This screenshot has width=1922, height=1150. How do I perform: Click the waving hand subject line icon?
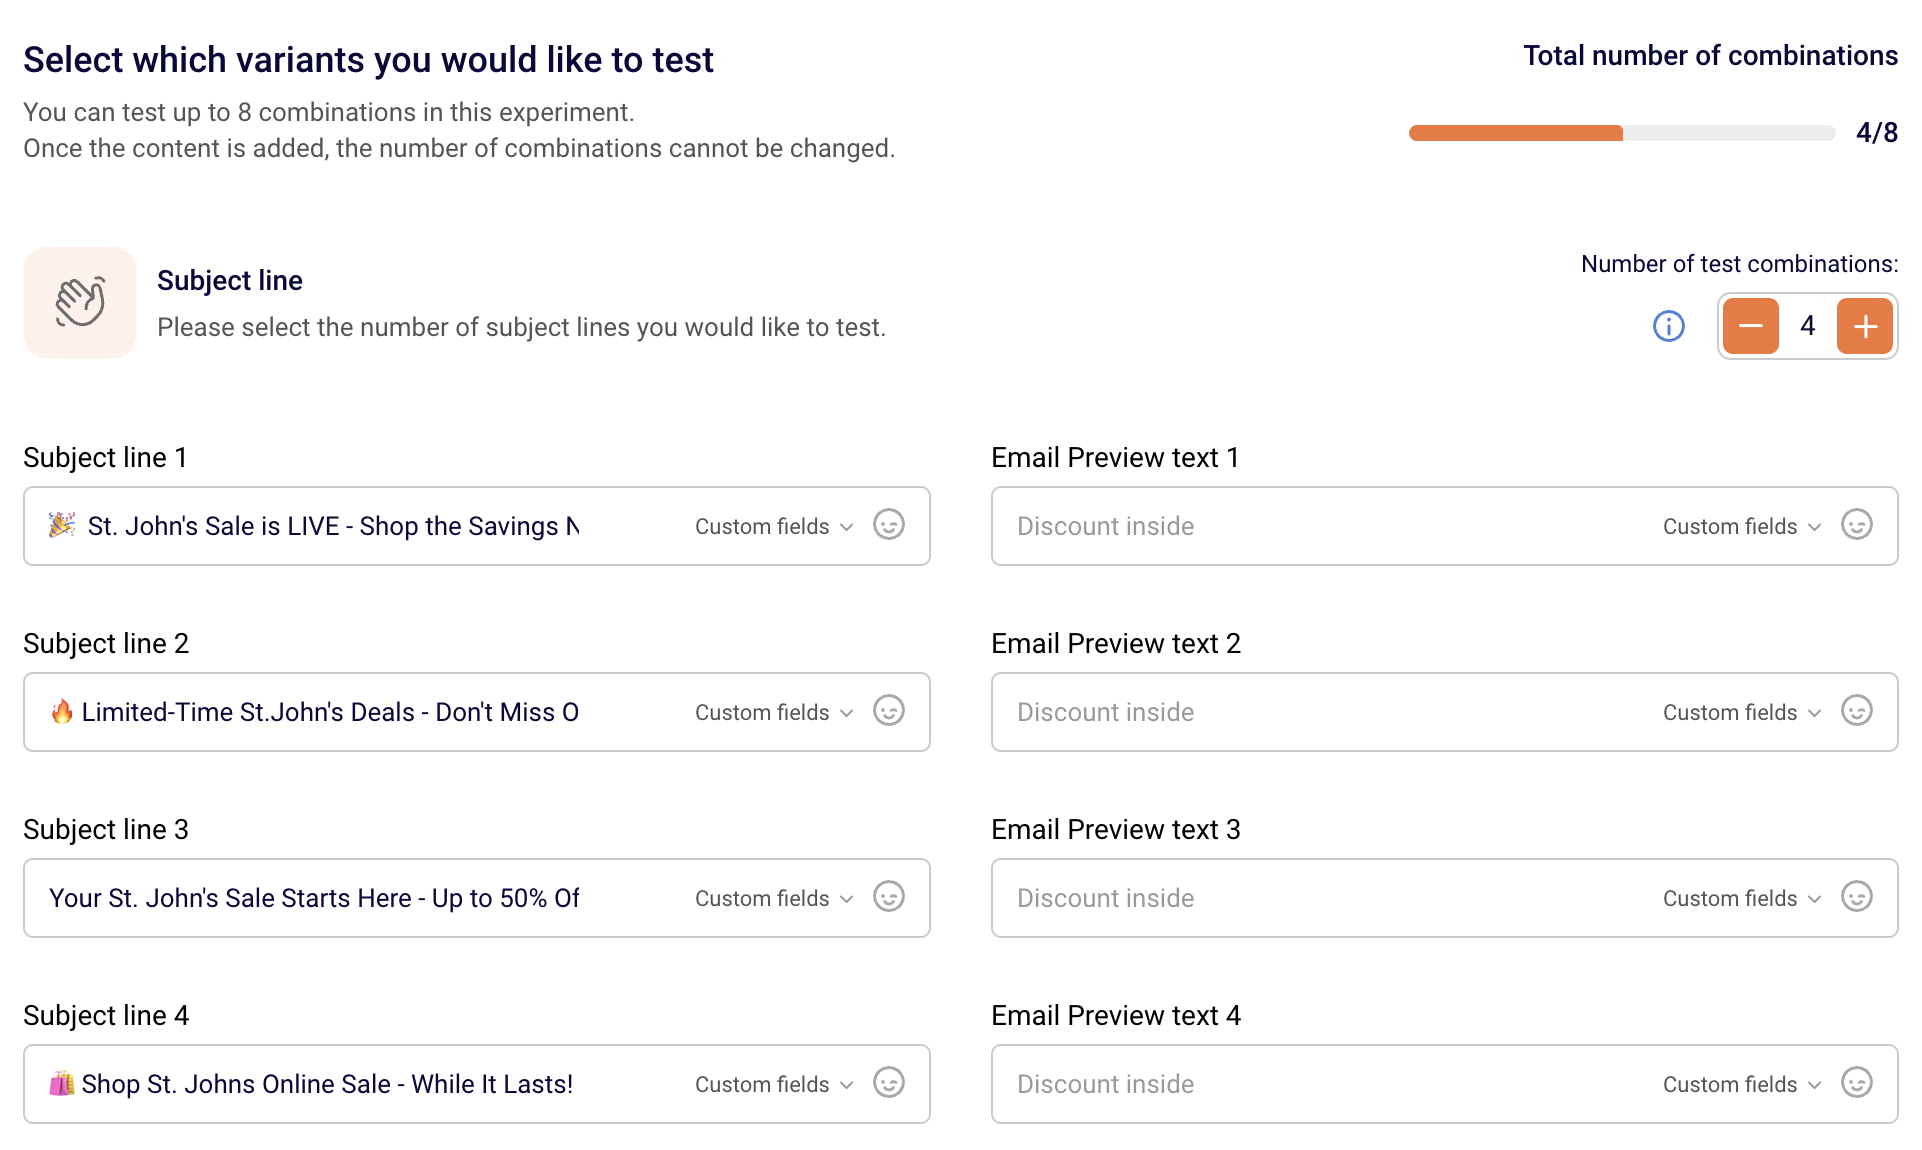80,302
